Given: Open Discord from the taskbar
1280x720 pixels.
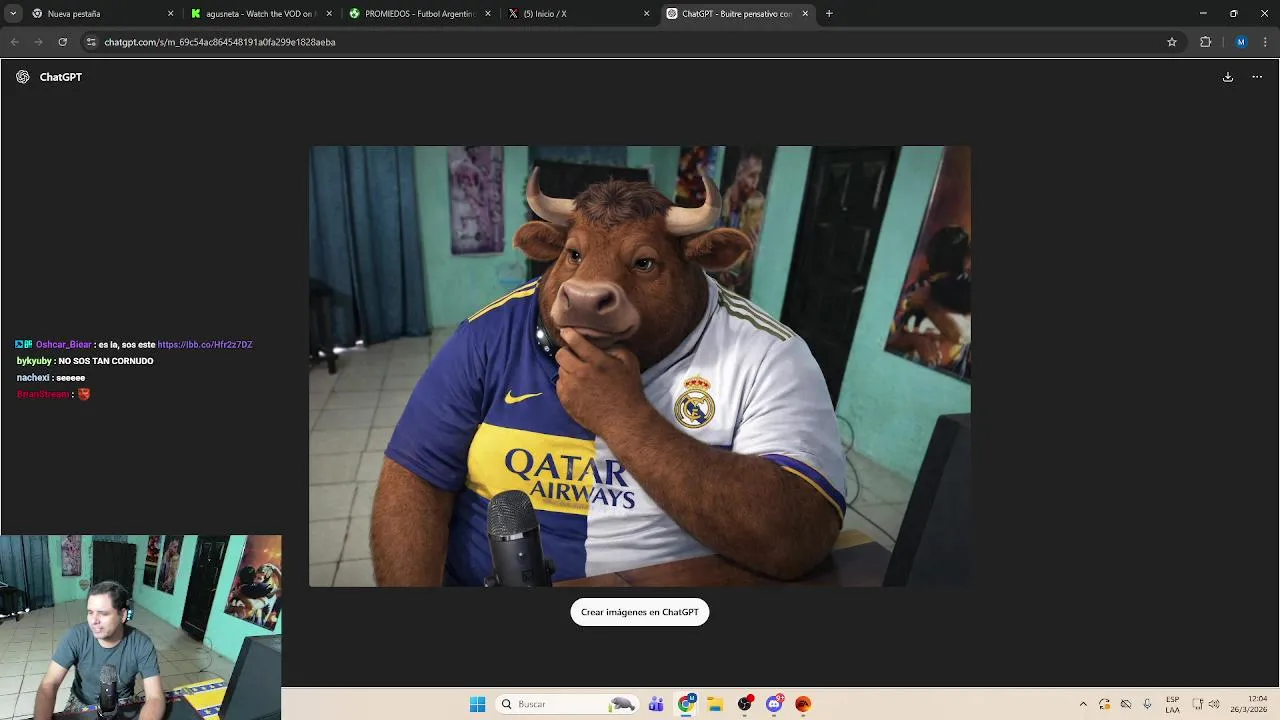Looking at the screenshot, I should pyautogui.click(x=774, y=704).
